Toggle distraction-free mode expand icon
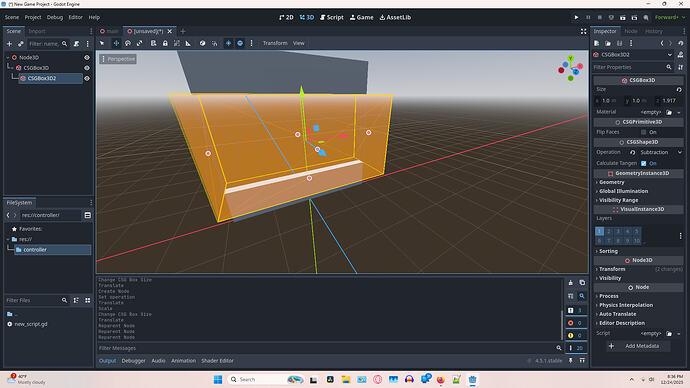The height and width of the screenshot is (388, 690). pos(584,31)
